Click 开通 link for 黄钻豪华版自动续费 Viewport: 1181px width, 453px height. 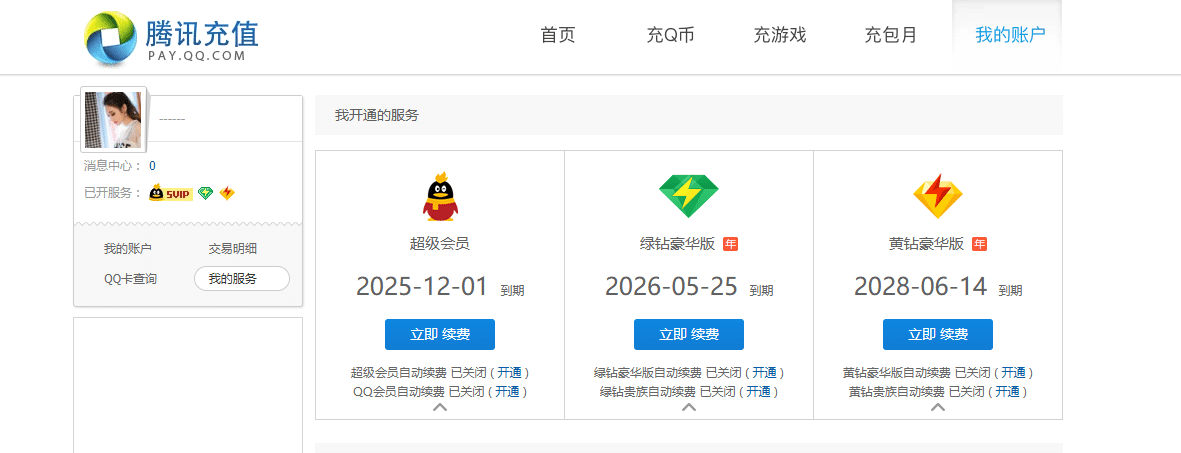point(1013,372)
